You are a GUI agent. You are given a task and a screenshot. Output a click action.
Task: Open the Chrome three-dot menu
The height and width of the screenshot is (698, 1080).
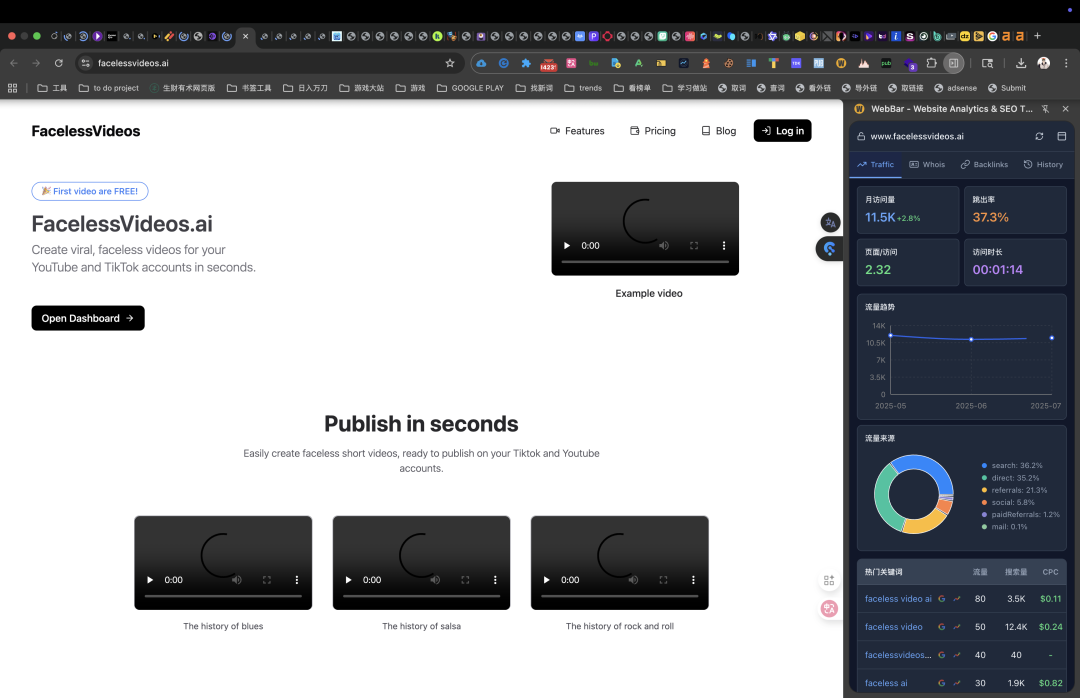pyautogui.click(x=1066, y=63)
